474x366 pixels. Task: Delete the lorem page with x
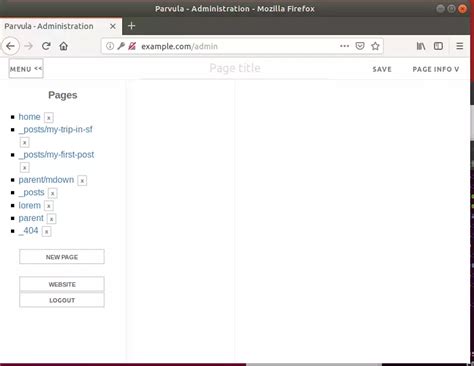49,206
